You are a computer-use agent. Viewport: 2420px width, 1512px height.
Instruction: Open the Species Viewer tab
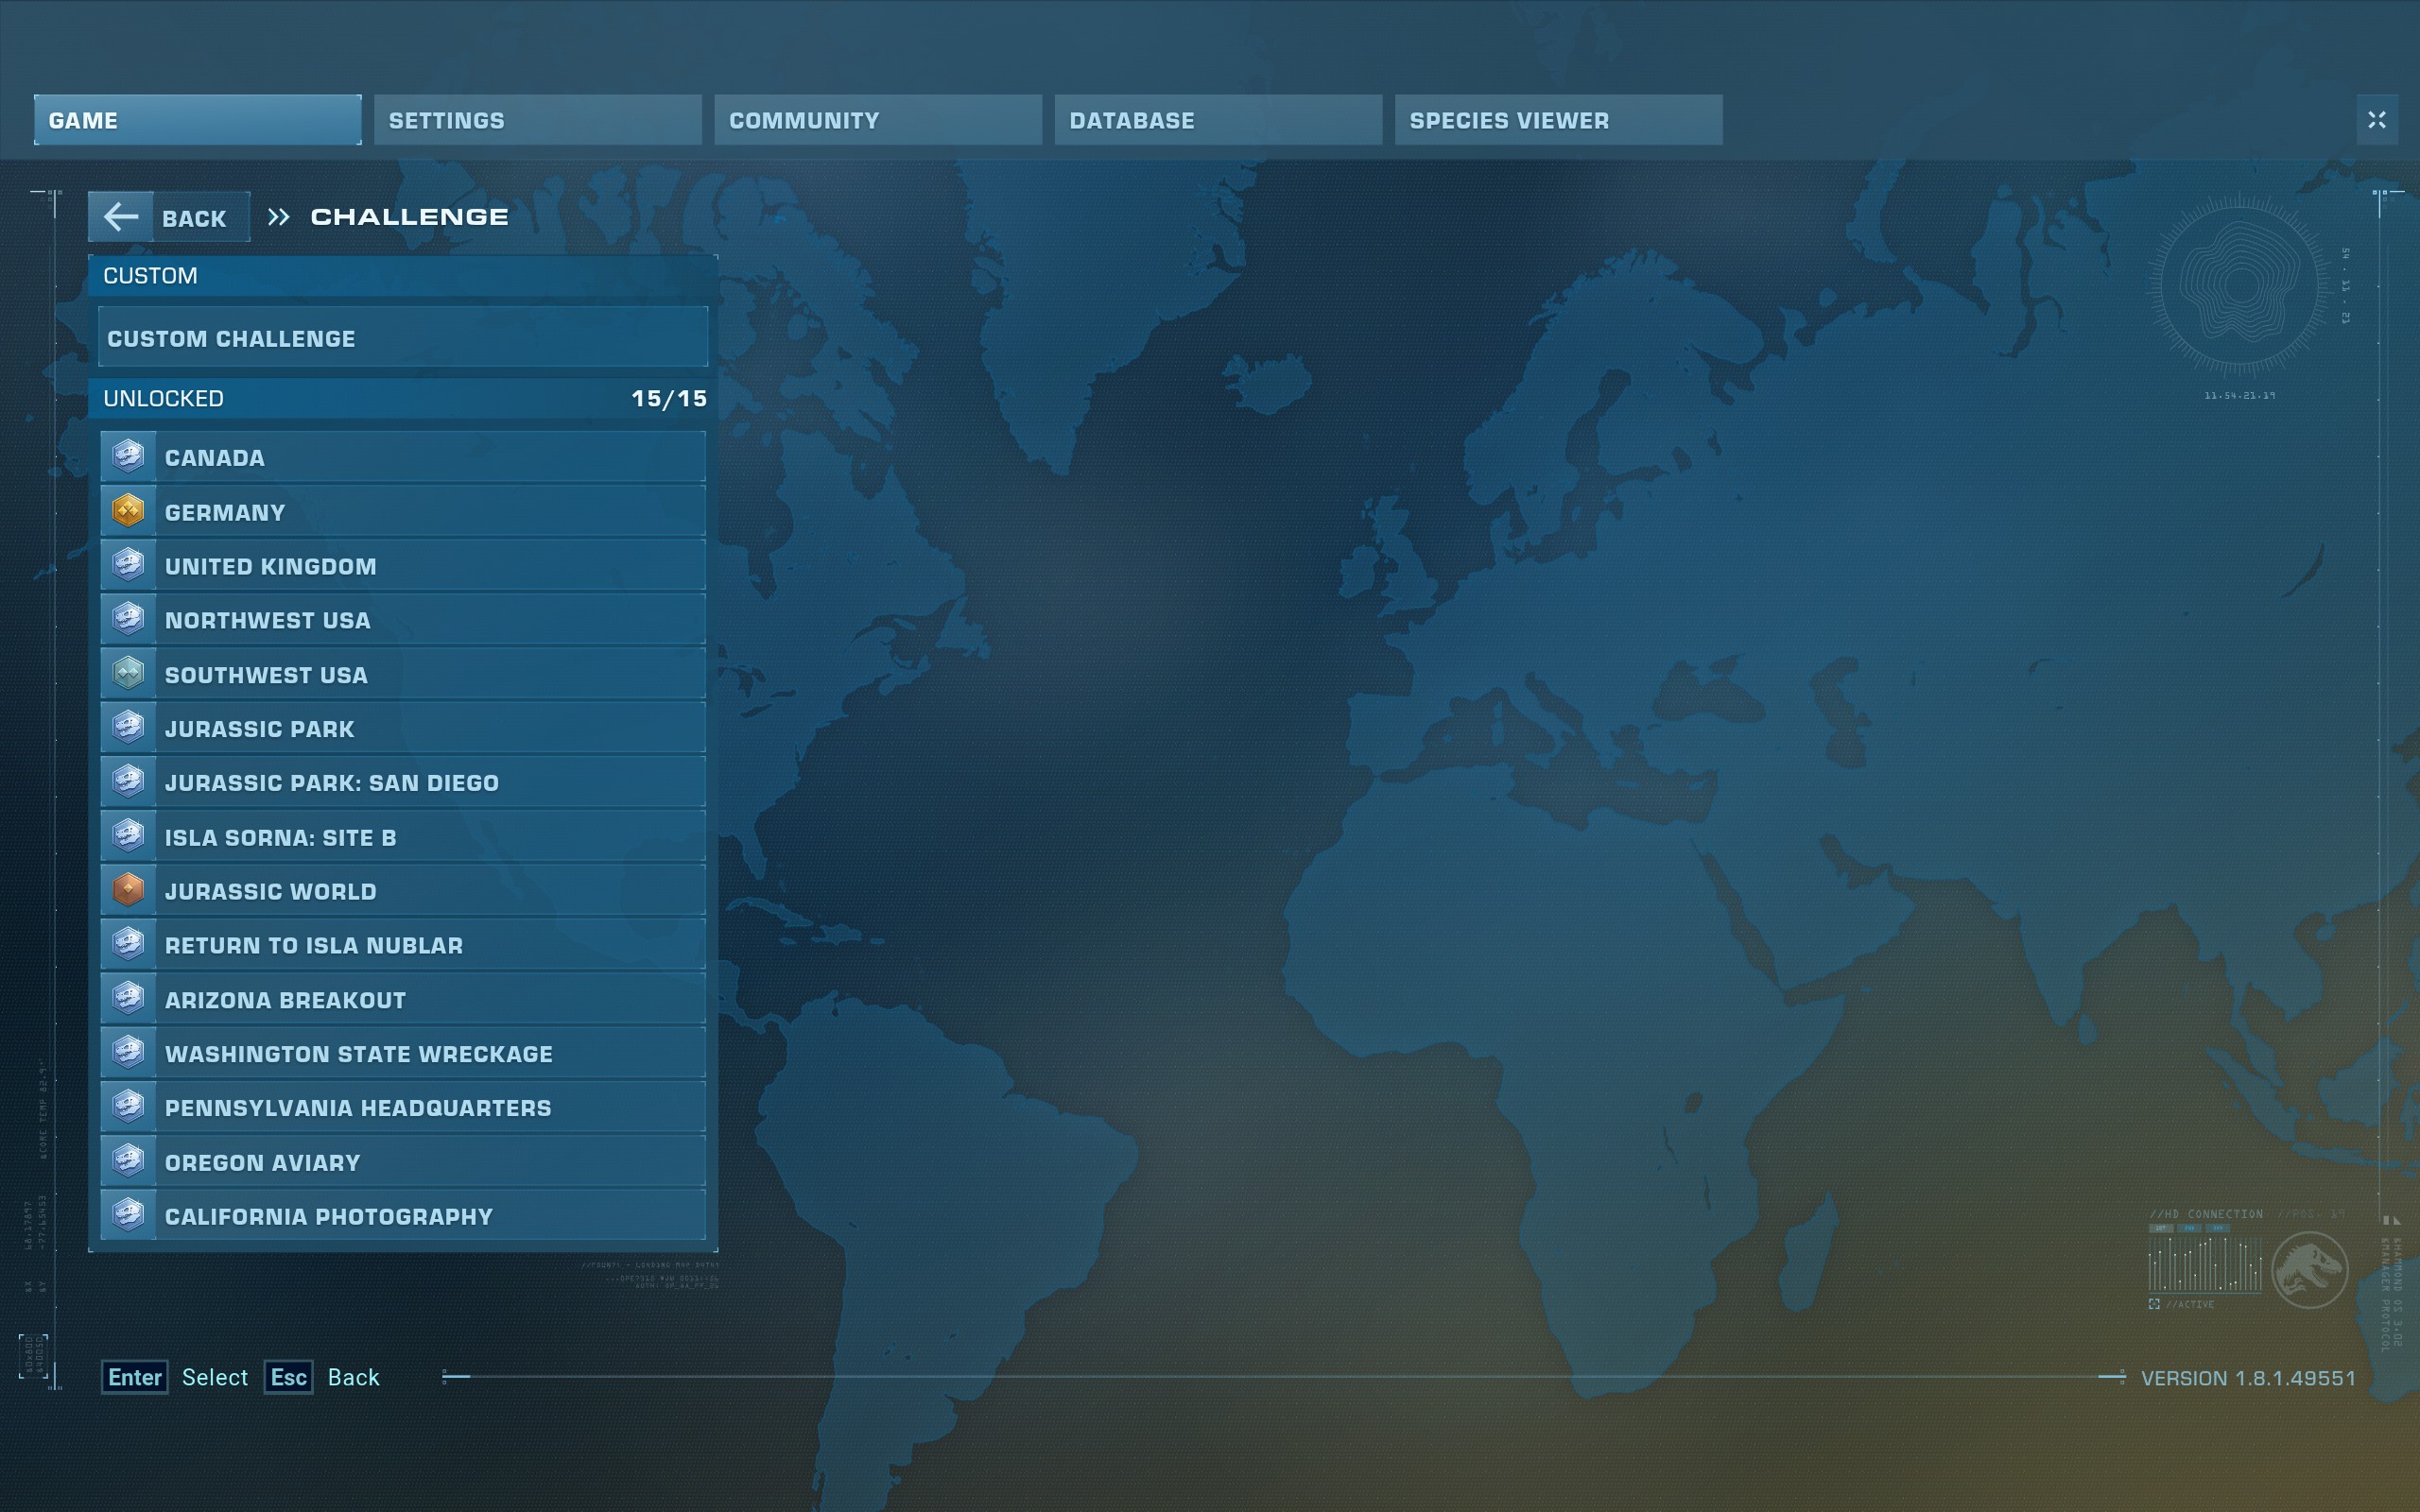tap(1558, 120)
